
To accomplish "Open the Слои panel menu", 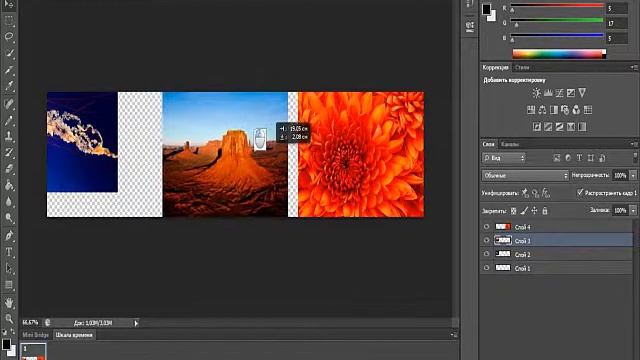I will [634, 144].
